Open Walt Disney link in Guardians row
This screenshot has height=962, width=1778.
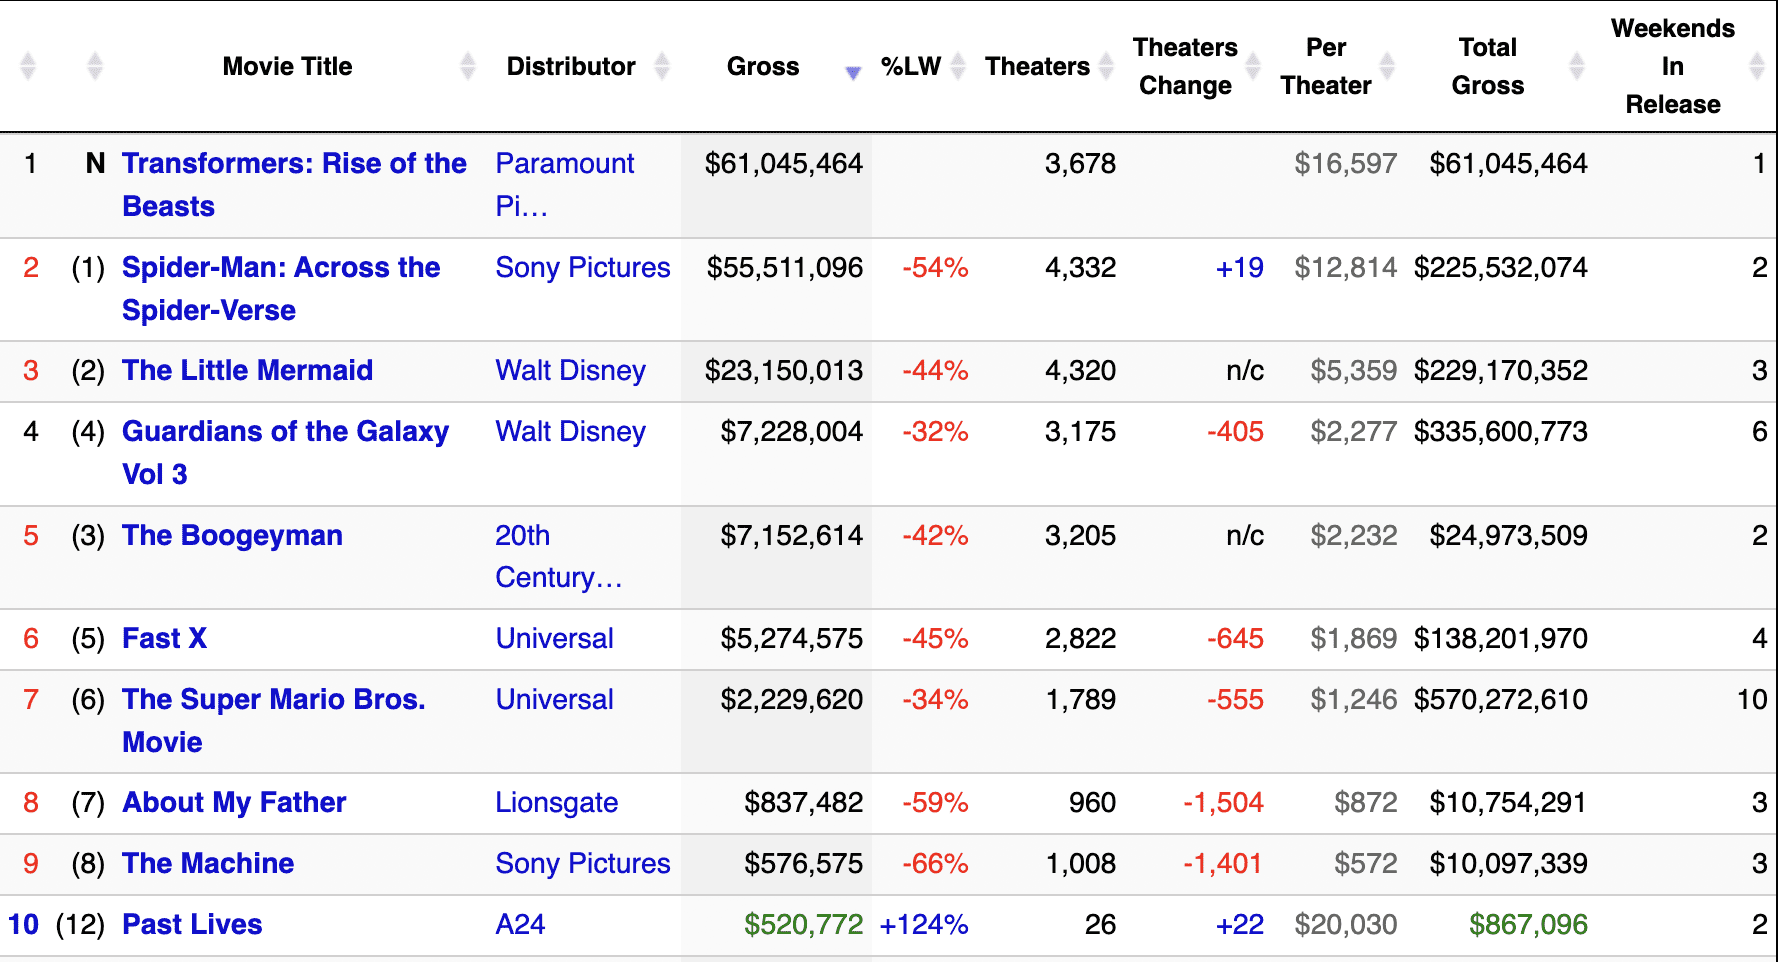(571, 432)
